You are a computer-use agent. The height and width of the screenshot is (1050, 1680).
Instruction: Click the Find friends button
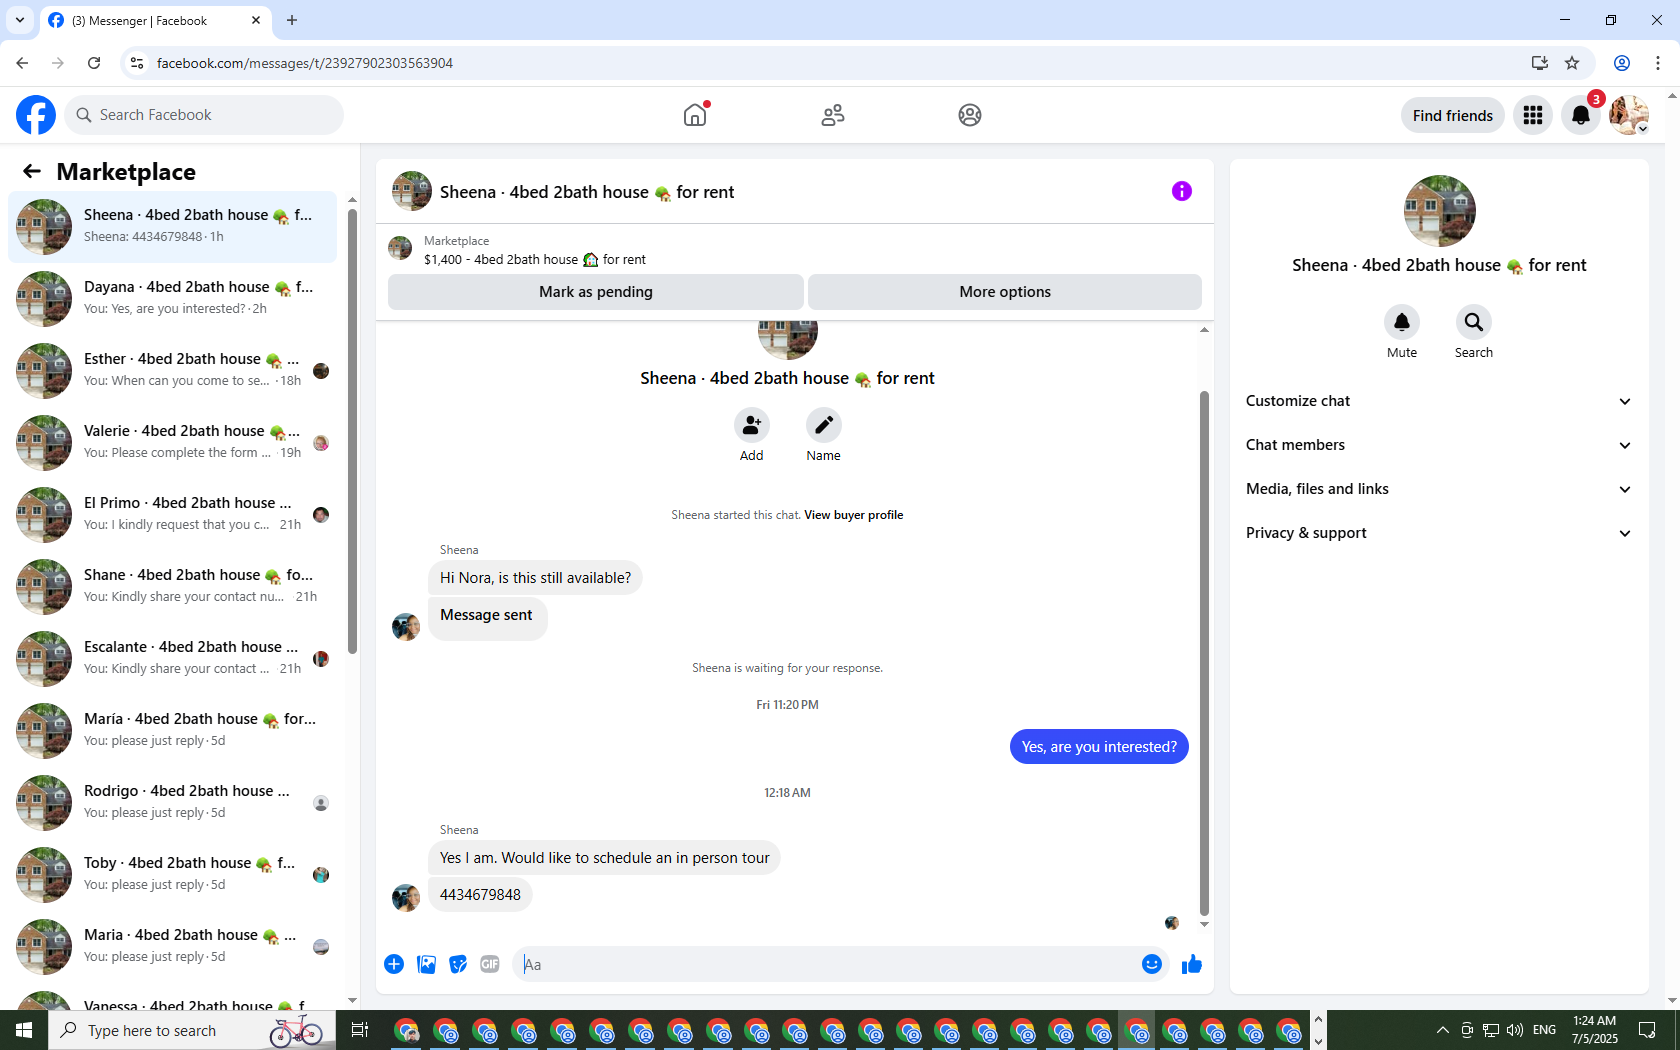[1453, 115]
